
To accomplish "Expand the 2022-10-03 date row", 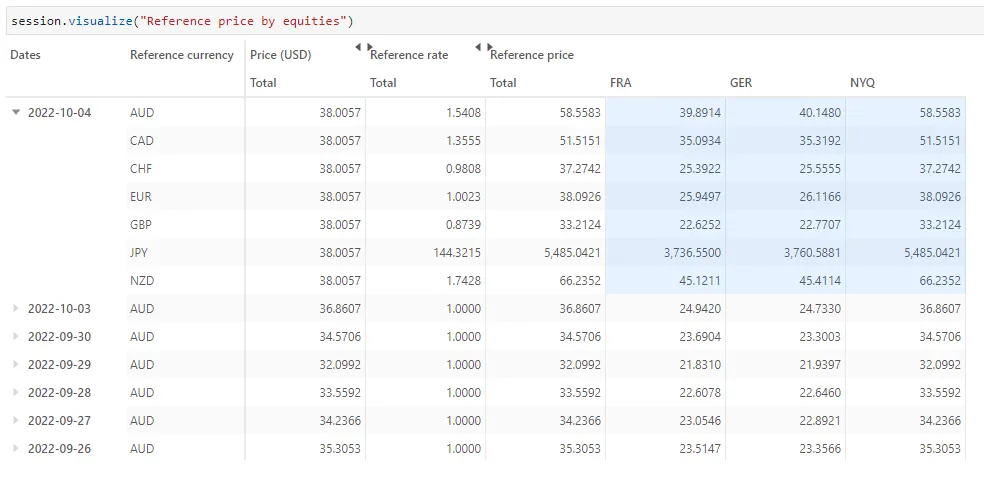I will (16, 309).
